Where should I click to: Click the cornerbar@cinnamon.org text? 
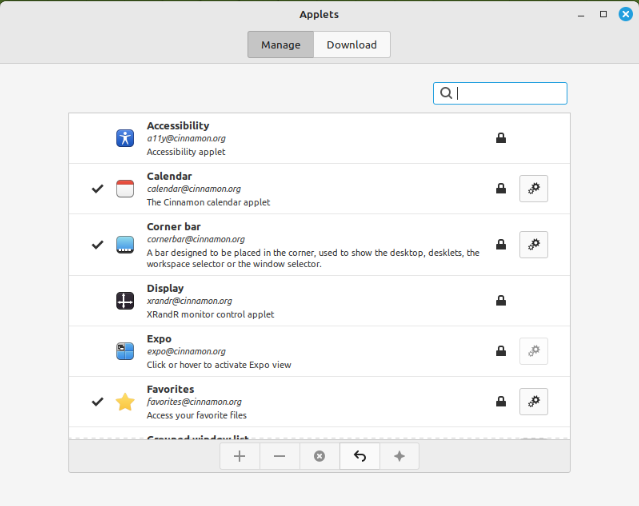(x=196, y=239)
